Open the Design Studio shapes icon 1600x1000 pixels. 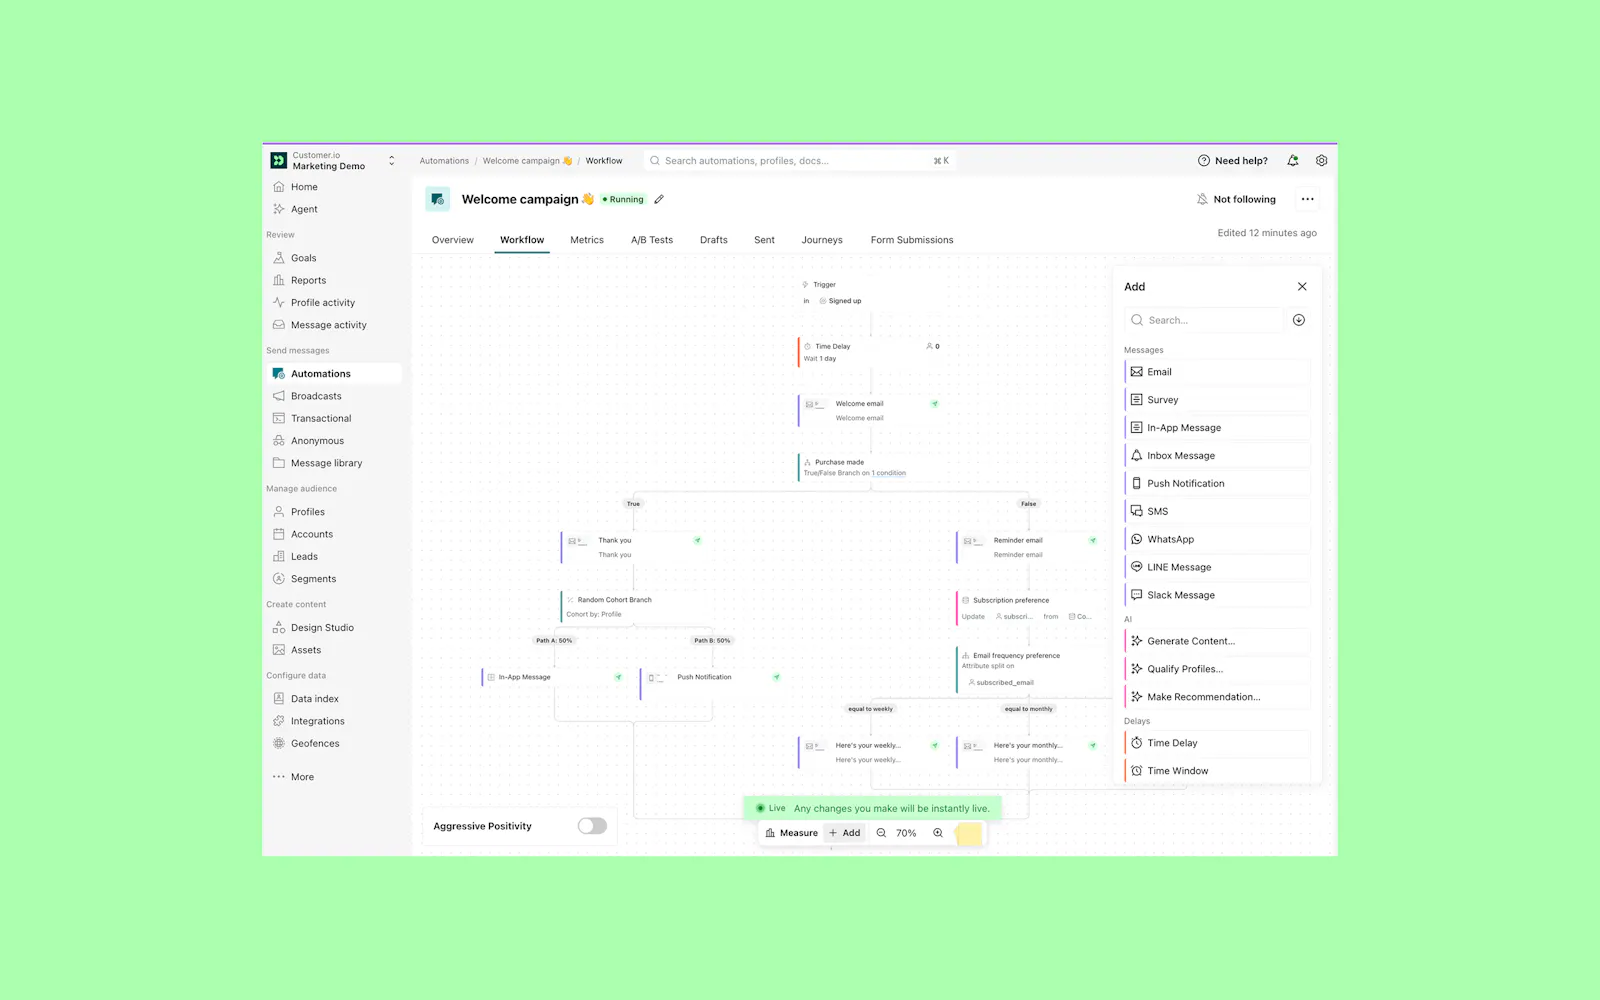pyautogui.click(x=279, y=627)
